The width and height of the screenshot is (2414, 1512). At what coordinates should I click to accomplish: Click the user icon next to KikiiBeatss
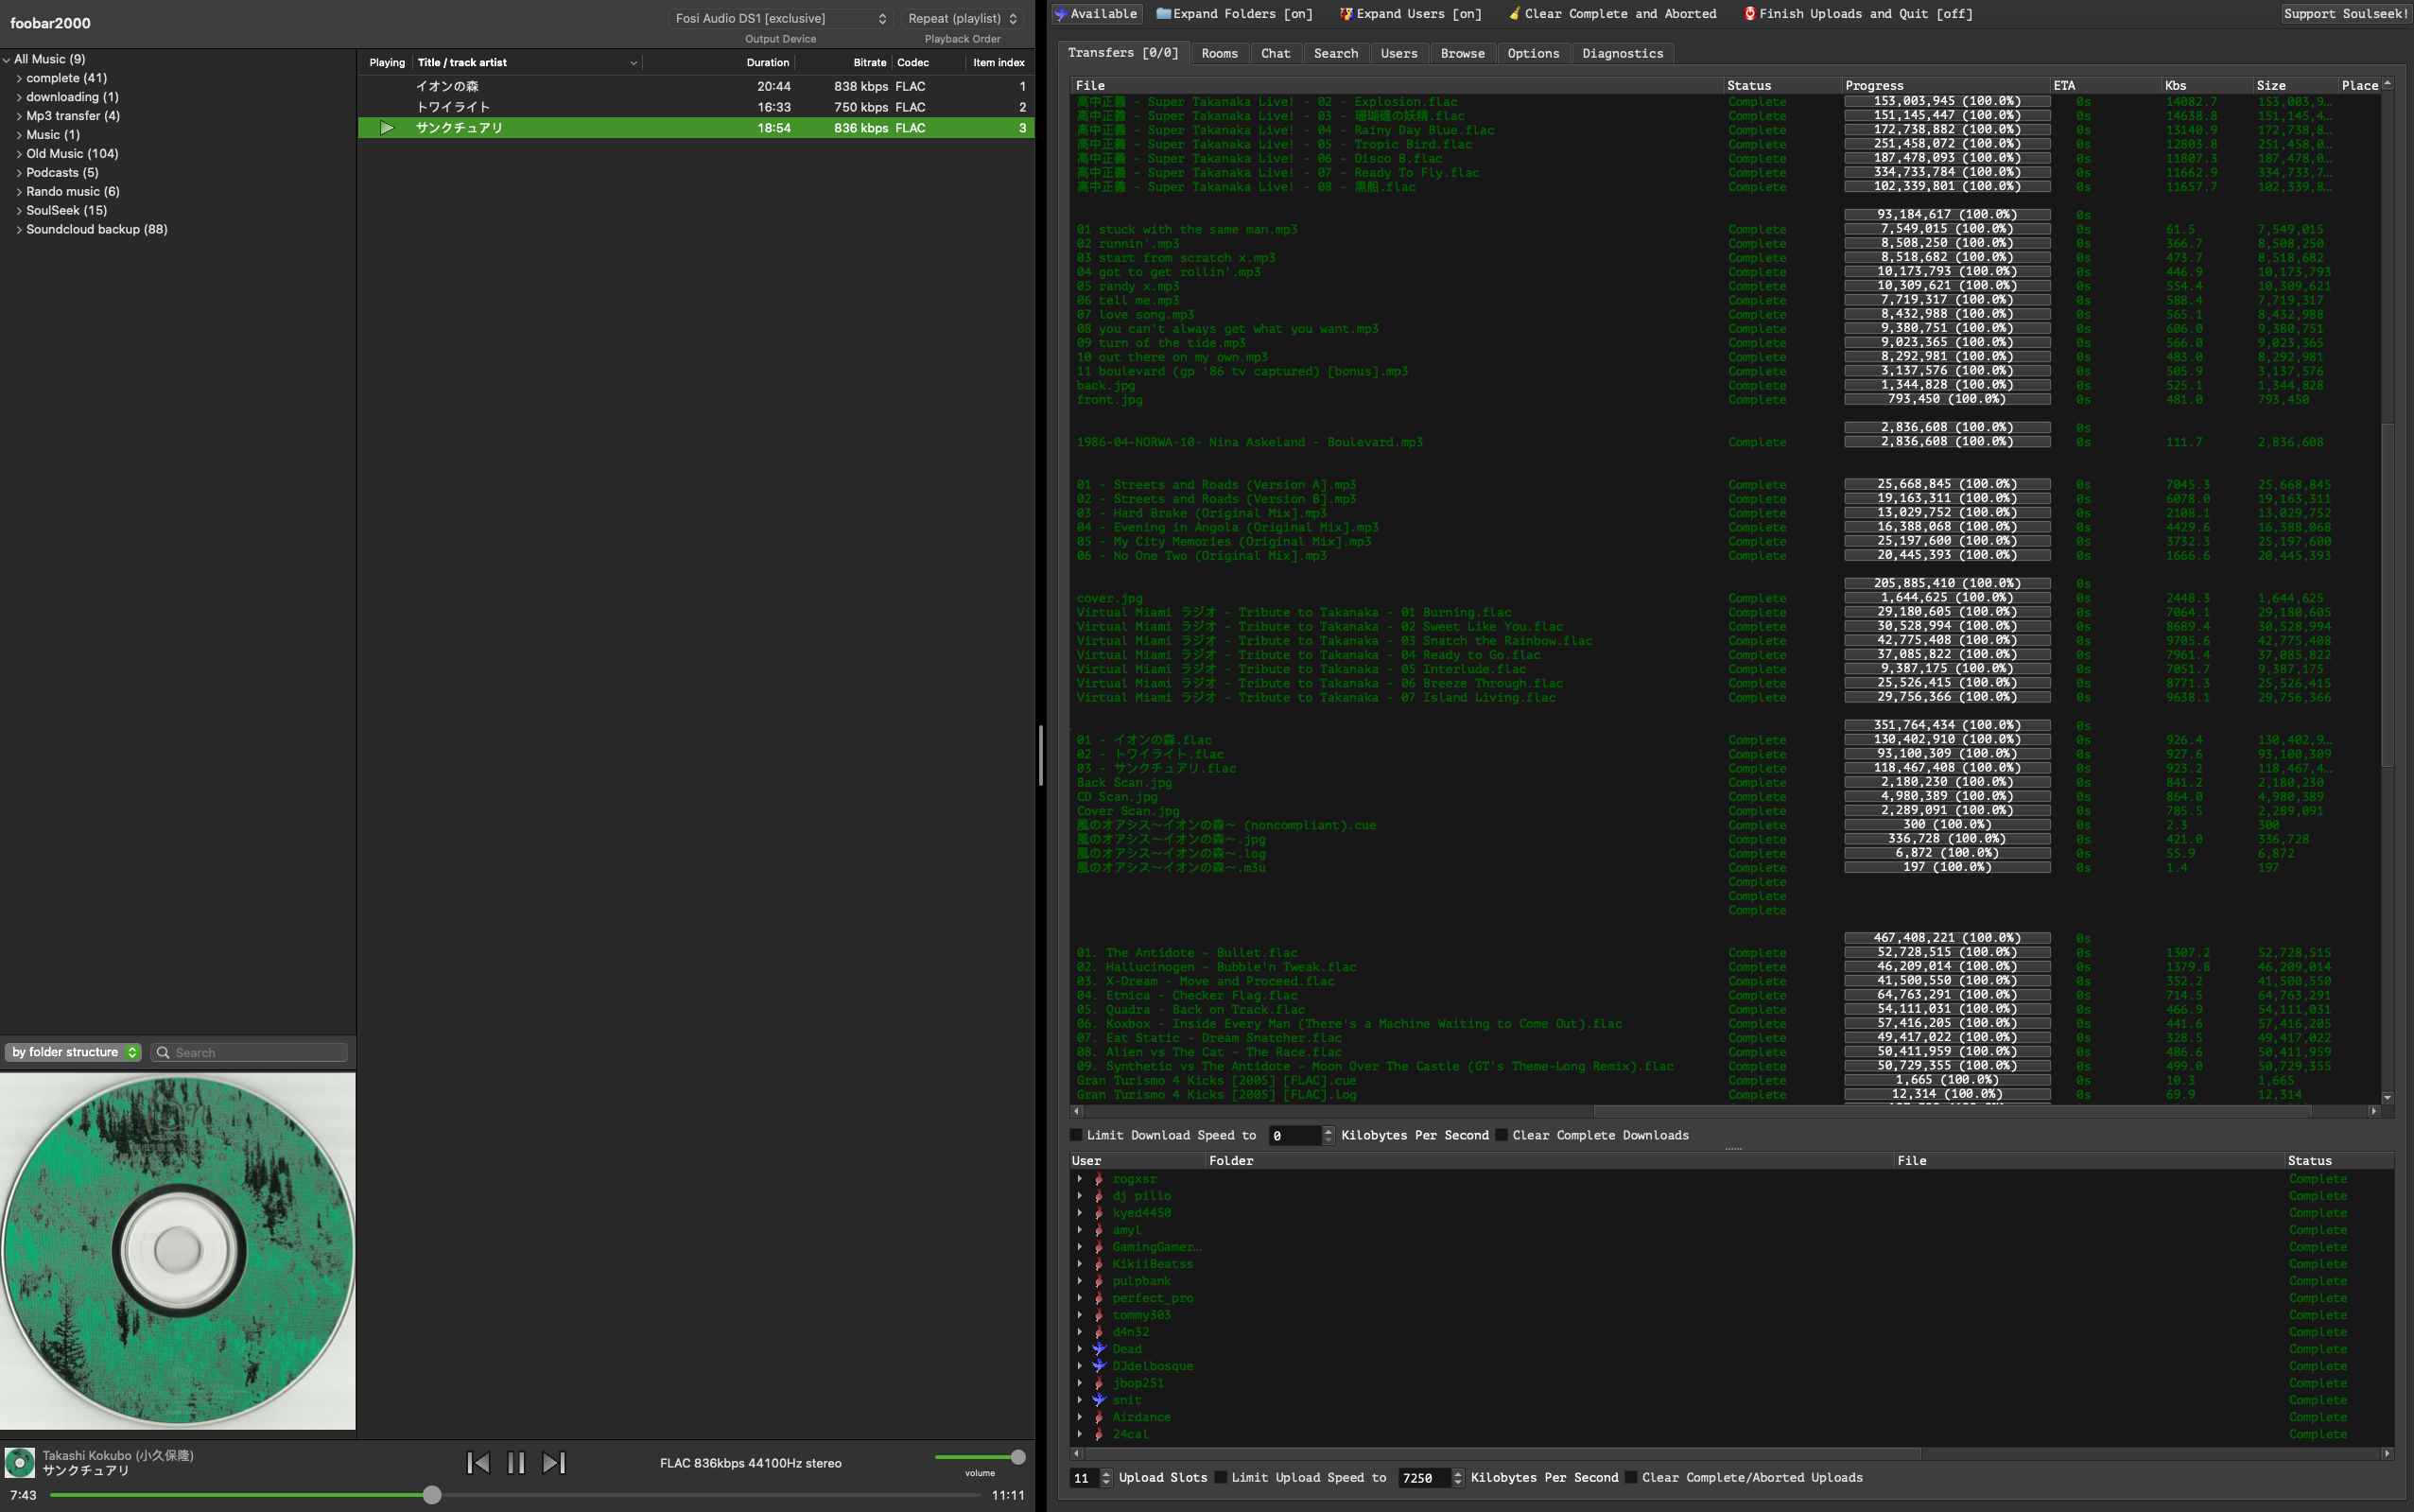pos(1099,1264)
